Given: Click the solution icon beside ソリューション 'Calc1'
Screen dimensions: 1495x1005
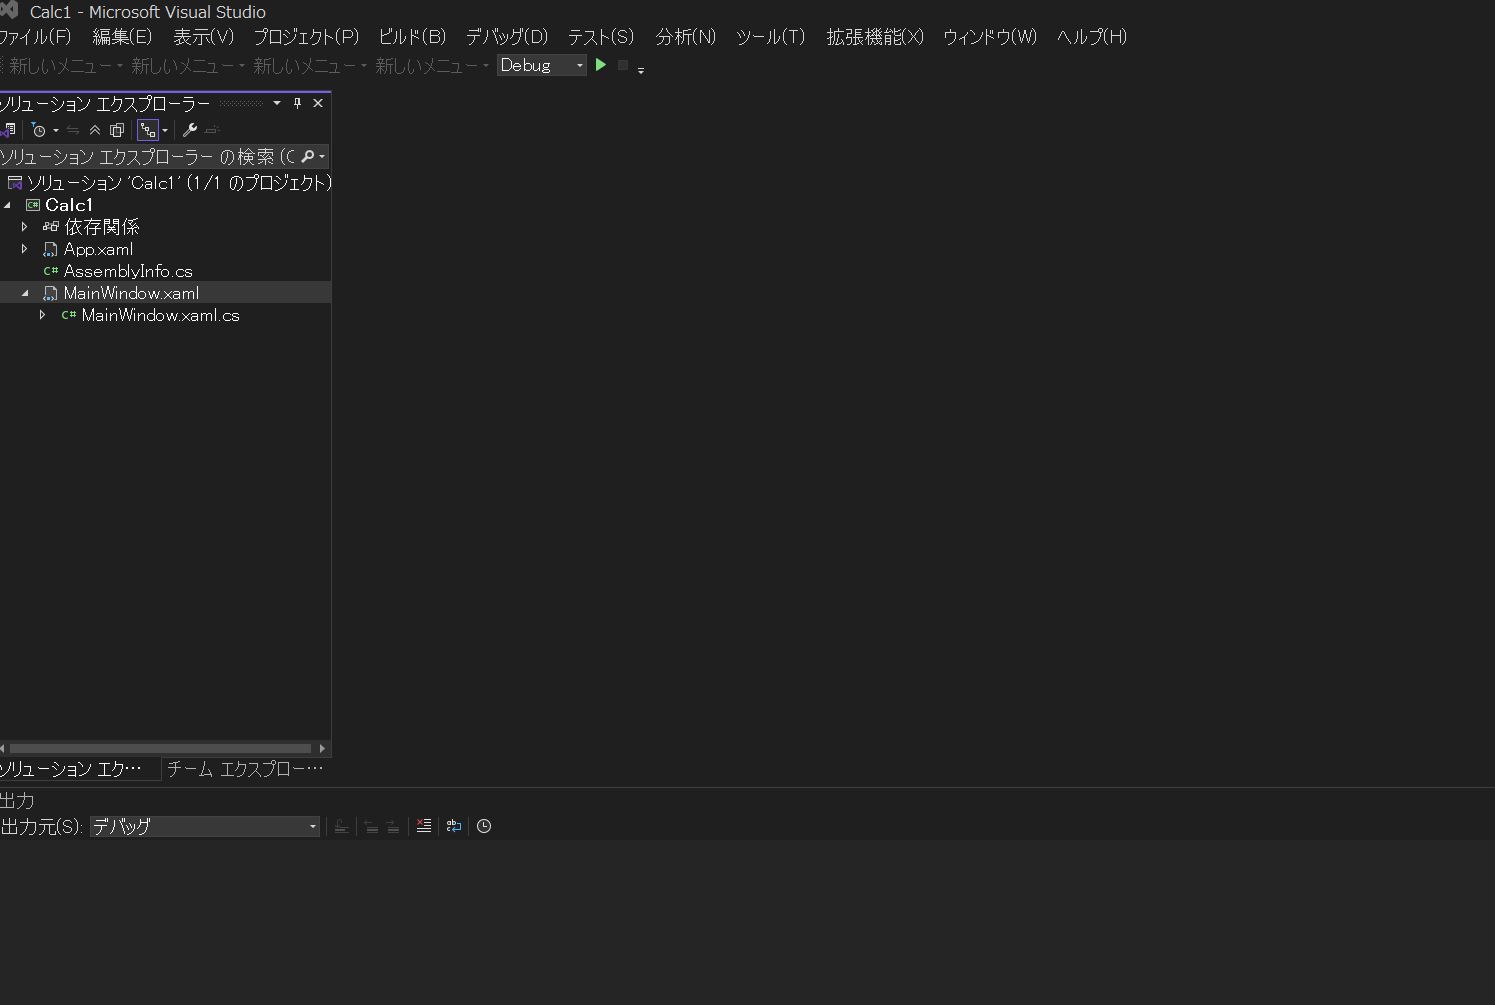Looking at the screenshot, I should [15, 183].
